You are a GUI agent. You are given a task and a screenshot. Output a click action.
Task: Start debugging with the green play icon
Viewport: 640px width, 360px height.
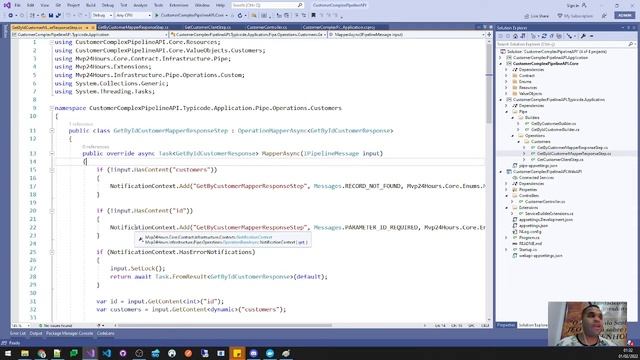pos(157,16)
